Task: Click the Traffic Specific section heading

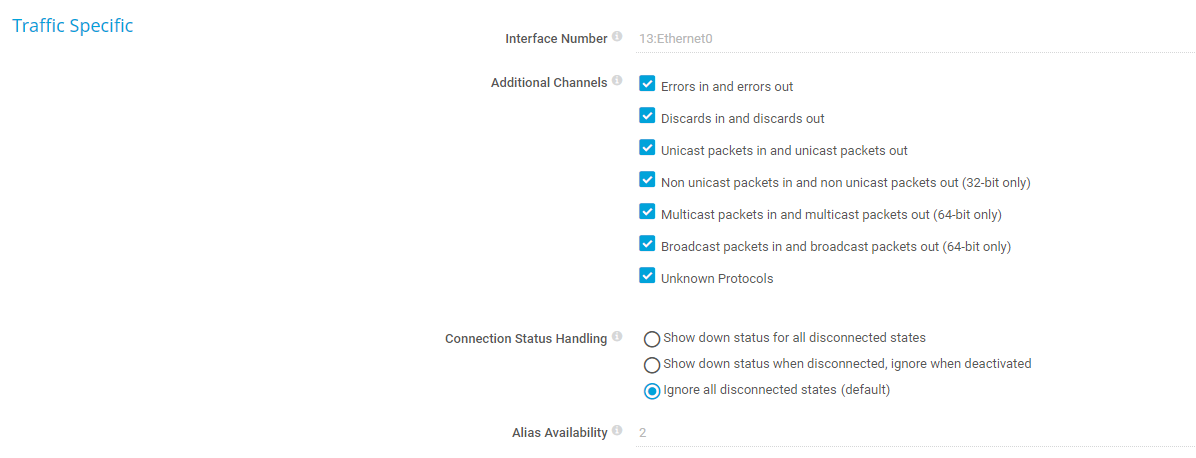Action: point(72,26)
